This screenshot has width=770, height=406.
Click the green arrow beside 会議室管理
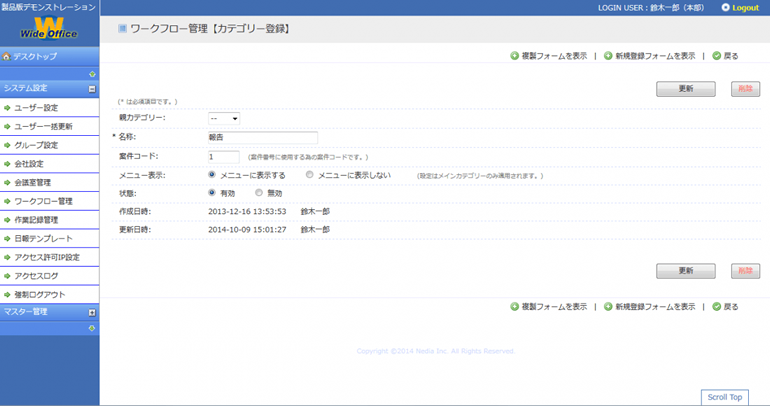[7, 182]
